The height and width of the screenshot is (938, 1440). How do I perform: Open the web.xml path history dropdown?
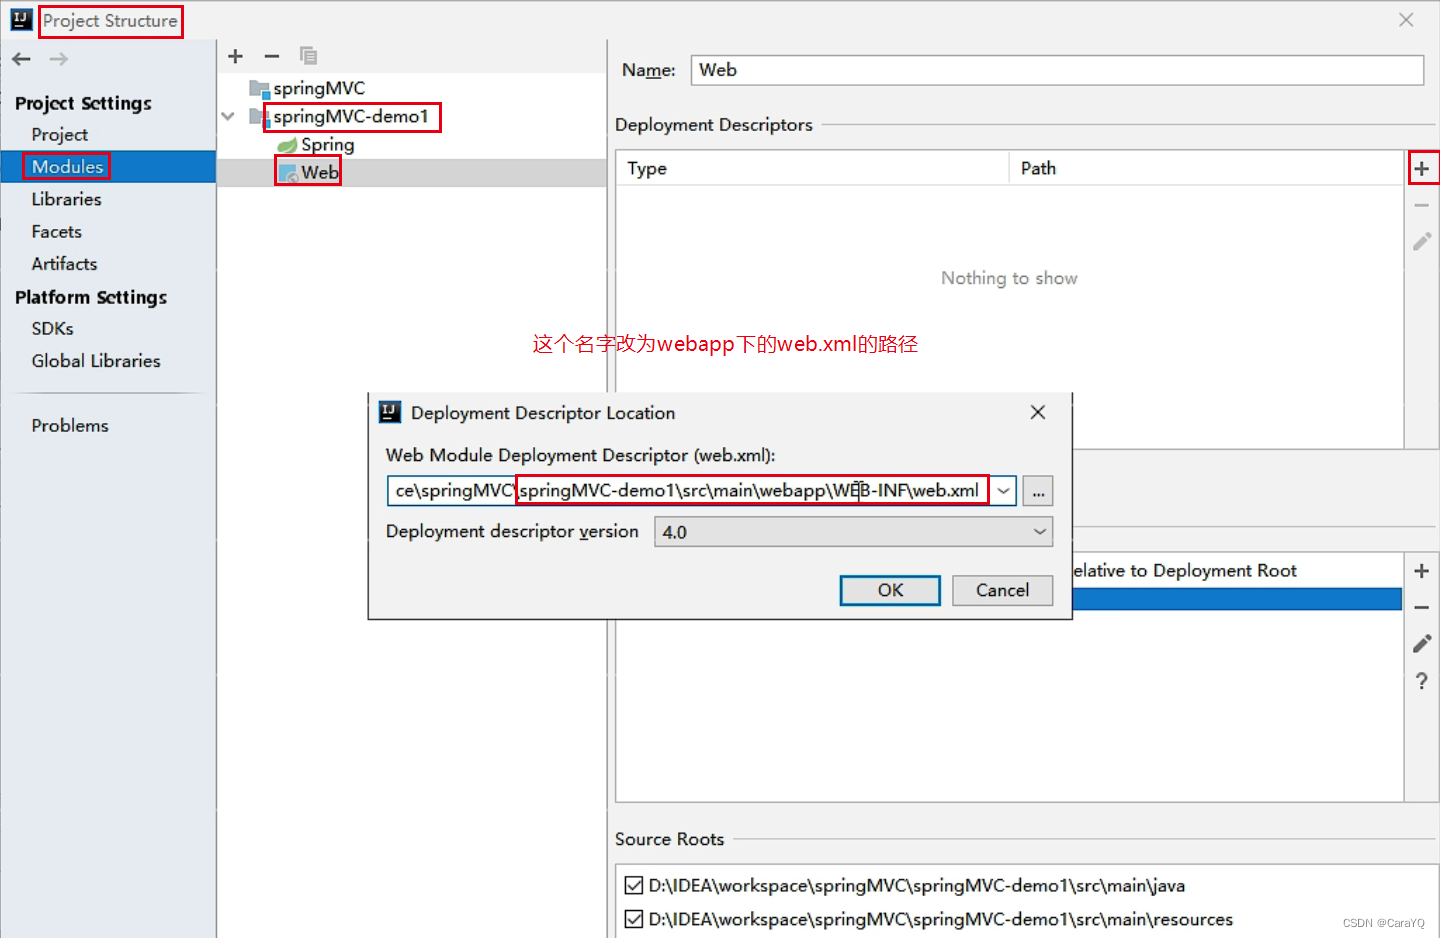pyautogui.click(x=1003, y=491)
